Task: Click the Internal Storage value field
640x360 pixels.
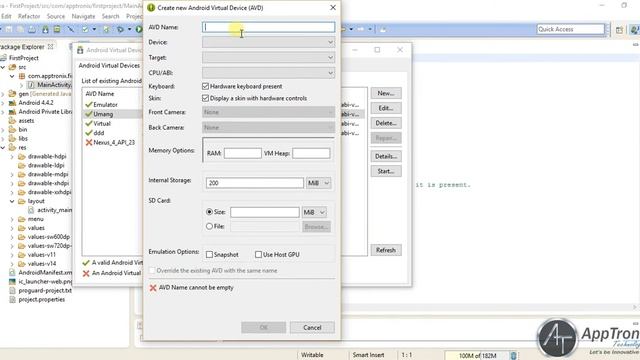Action: click(x=255, y=183)
